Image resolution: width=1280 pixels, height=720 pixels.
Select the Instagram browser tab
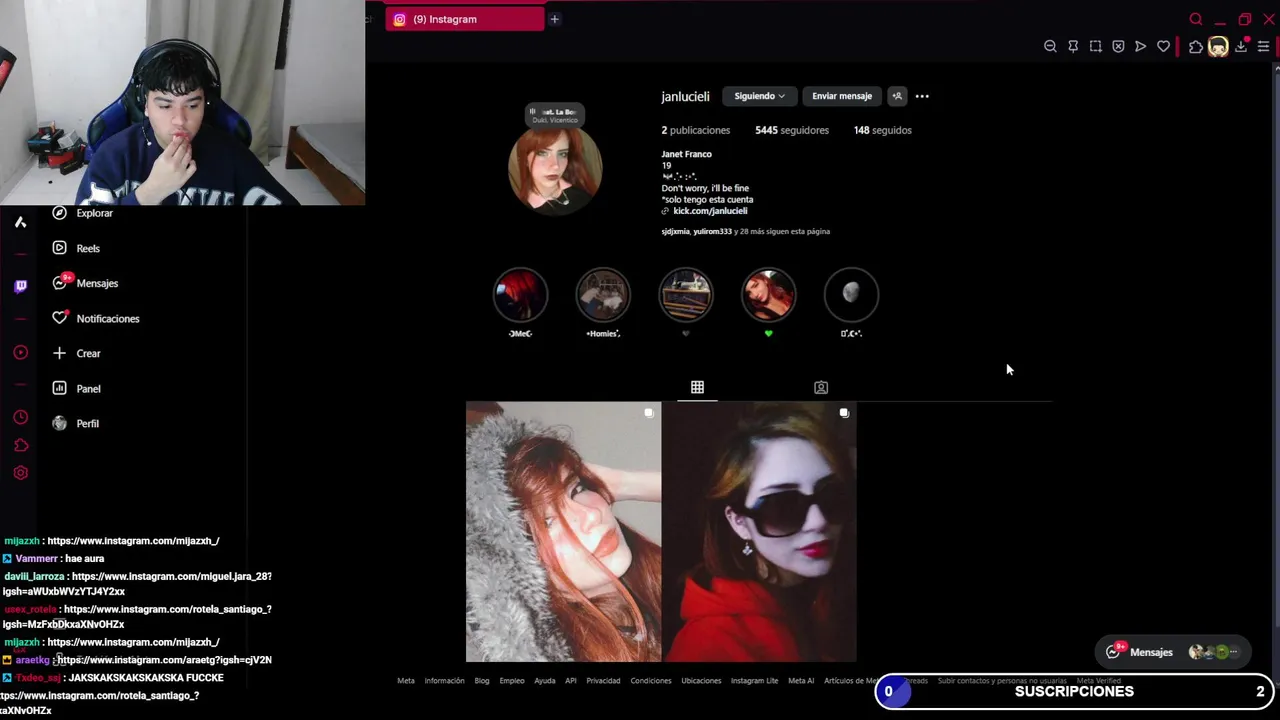465,19
